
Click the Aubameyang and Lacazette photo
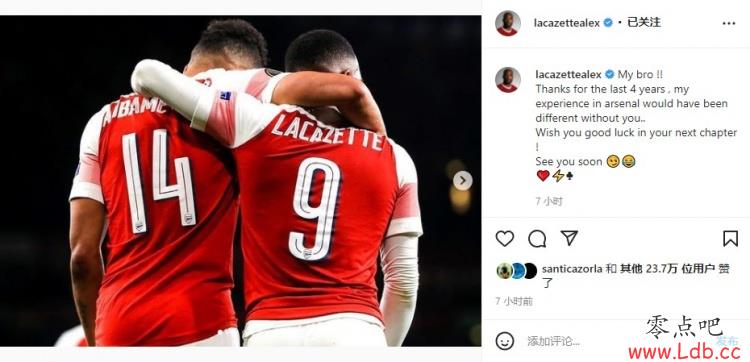[x=241, y=181]
